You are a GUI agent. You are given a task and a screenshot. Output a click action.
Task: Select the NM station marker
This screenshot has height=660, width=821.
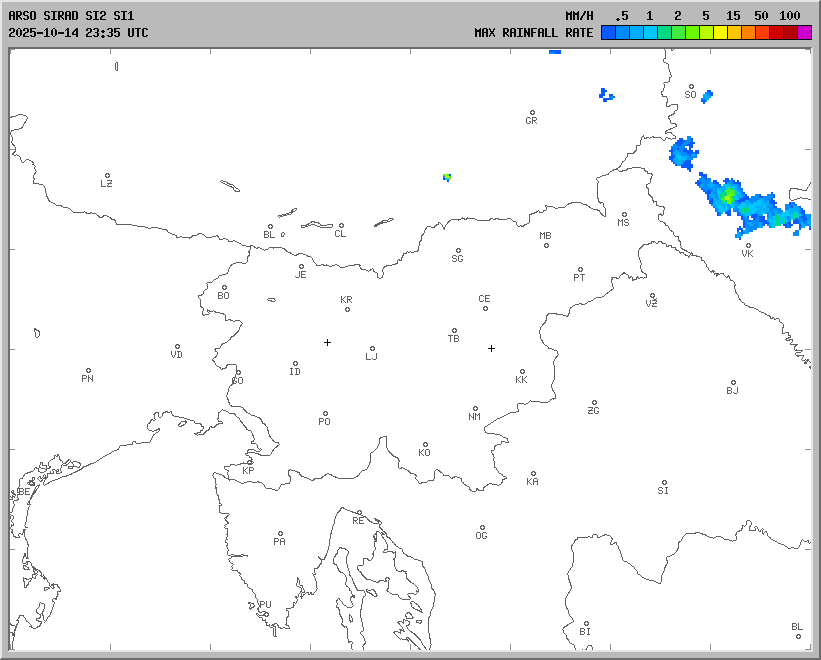click(475, 409)
